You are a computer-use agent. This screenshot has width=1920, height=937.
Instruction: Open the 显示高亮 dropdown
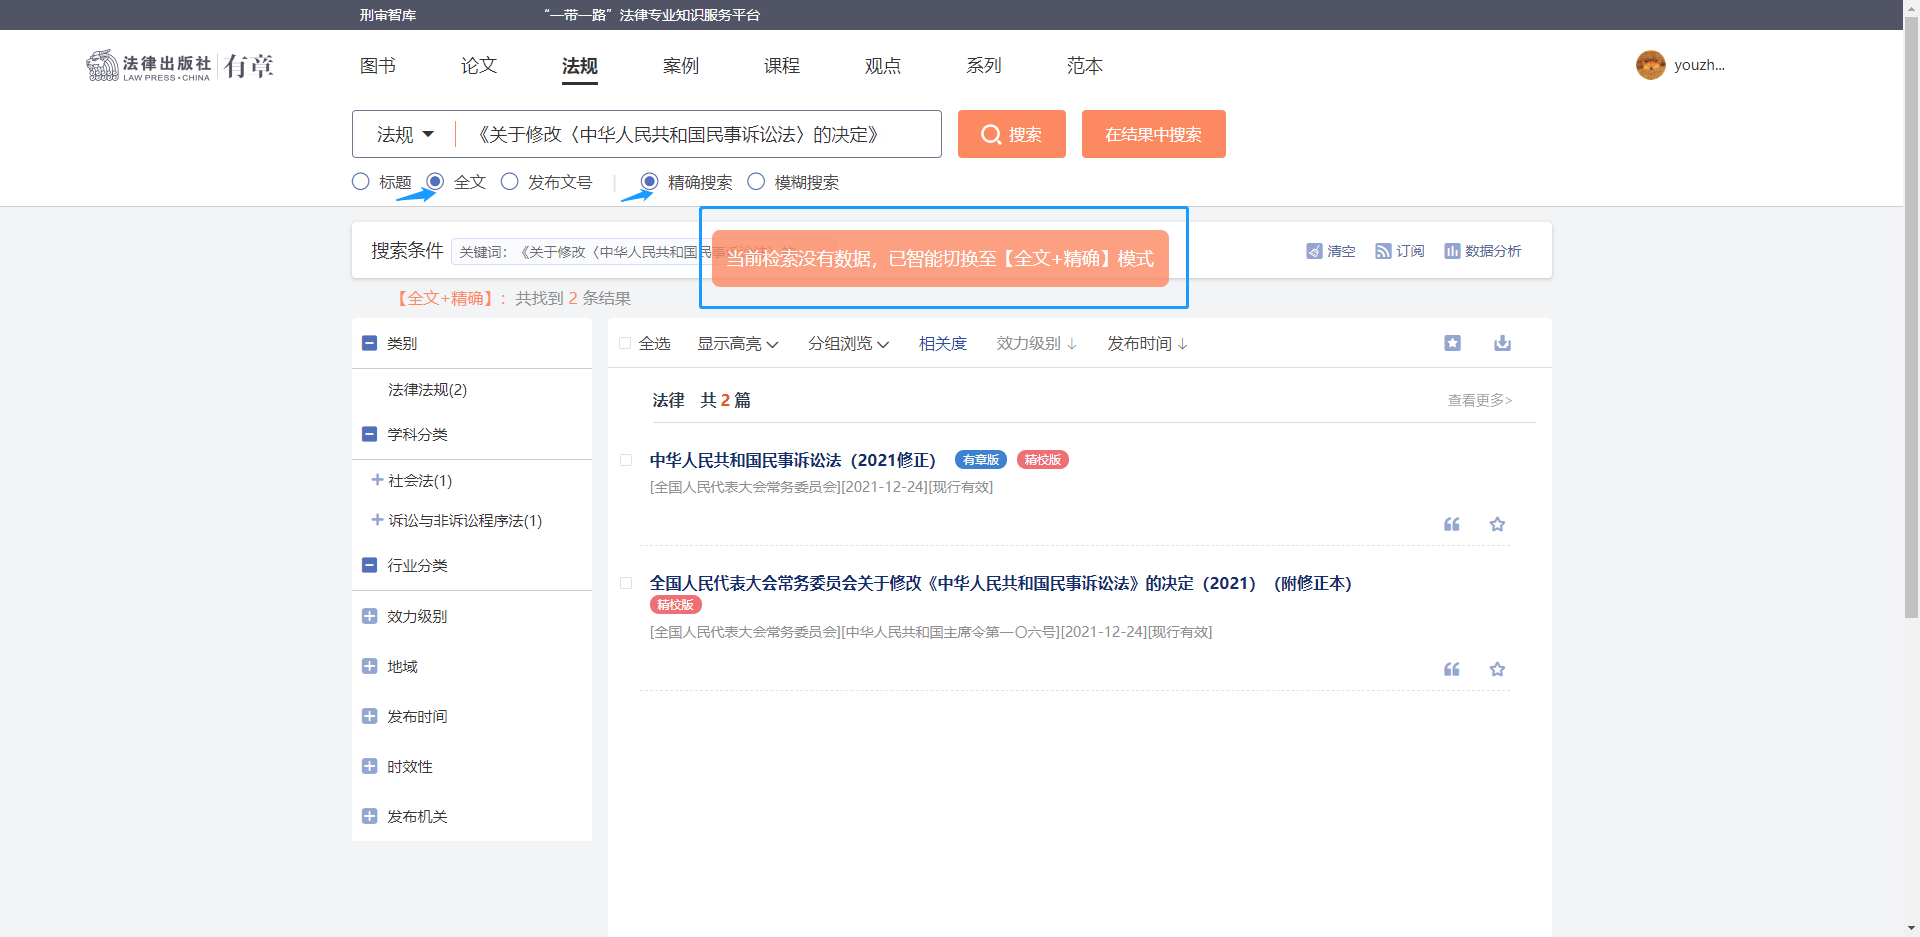(x=737, y=344)
